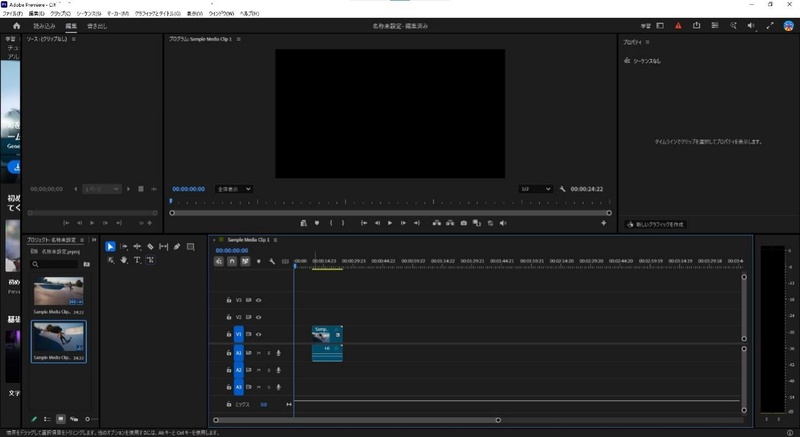Step forward one frame in Program monitor
The height and width of the screenshot is (437, 800).
coord(403,223)
